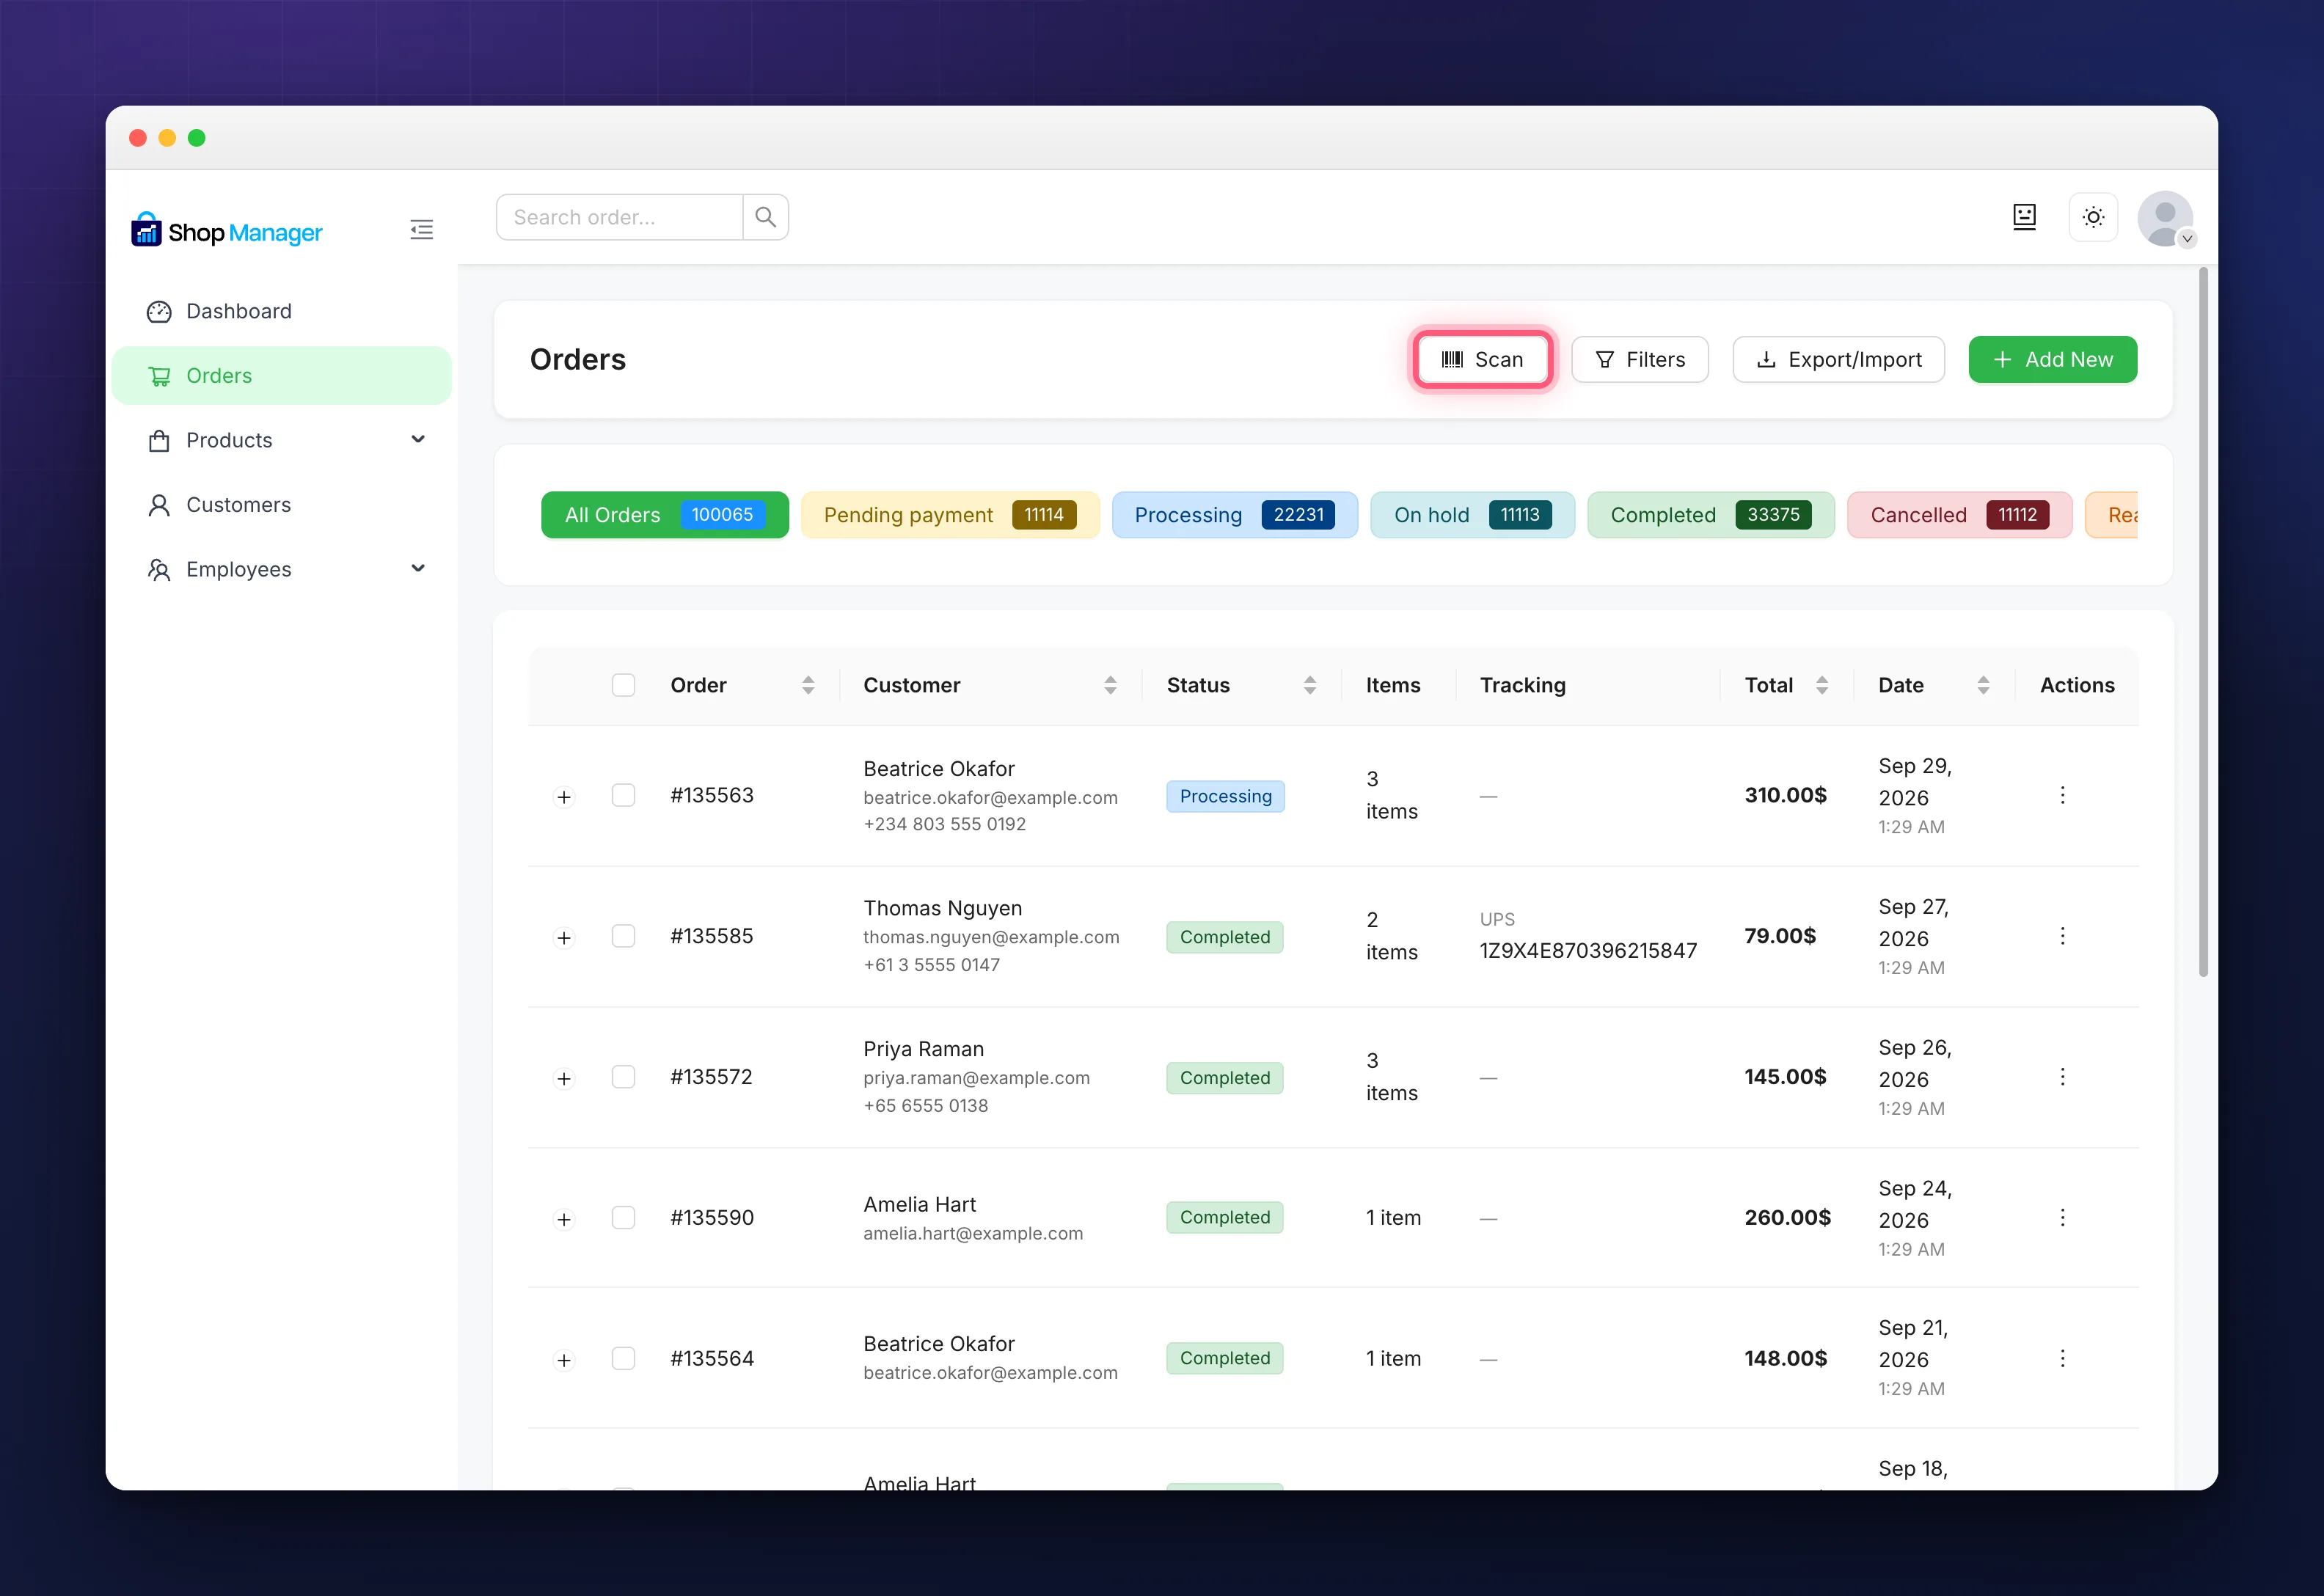Collapse the sidebar with the menu toggle icon
Viewport: 2324px width, 1596px height.
[x=421, y=230]
